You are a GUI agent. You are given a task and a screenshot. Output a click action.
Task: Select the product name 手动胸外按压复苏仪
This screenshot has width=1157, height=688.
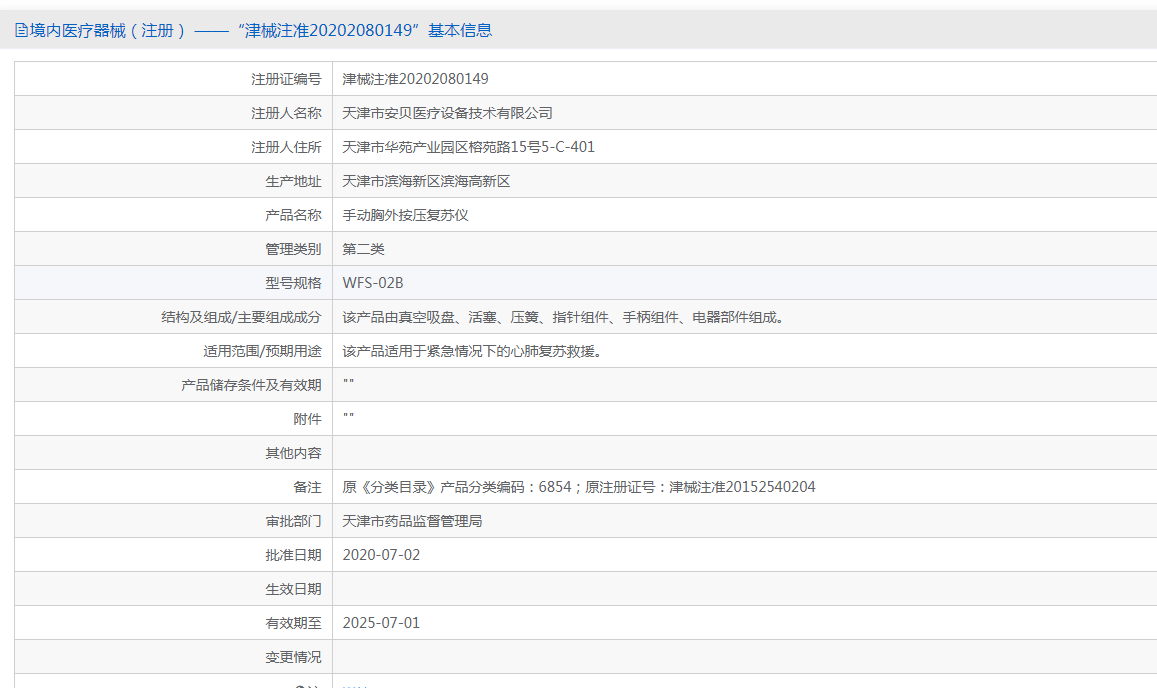coord(405,215)
